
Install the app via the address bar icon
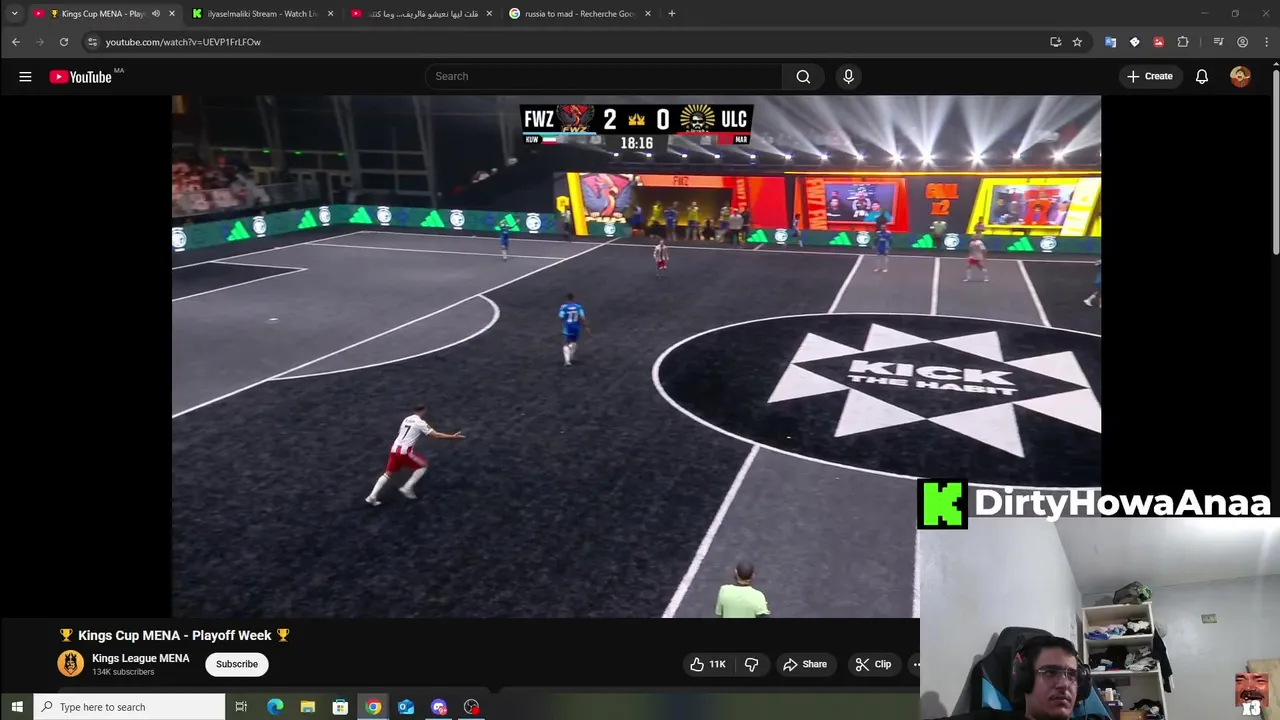point(1055,42)
